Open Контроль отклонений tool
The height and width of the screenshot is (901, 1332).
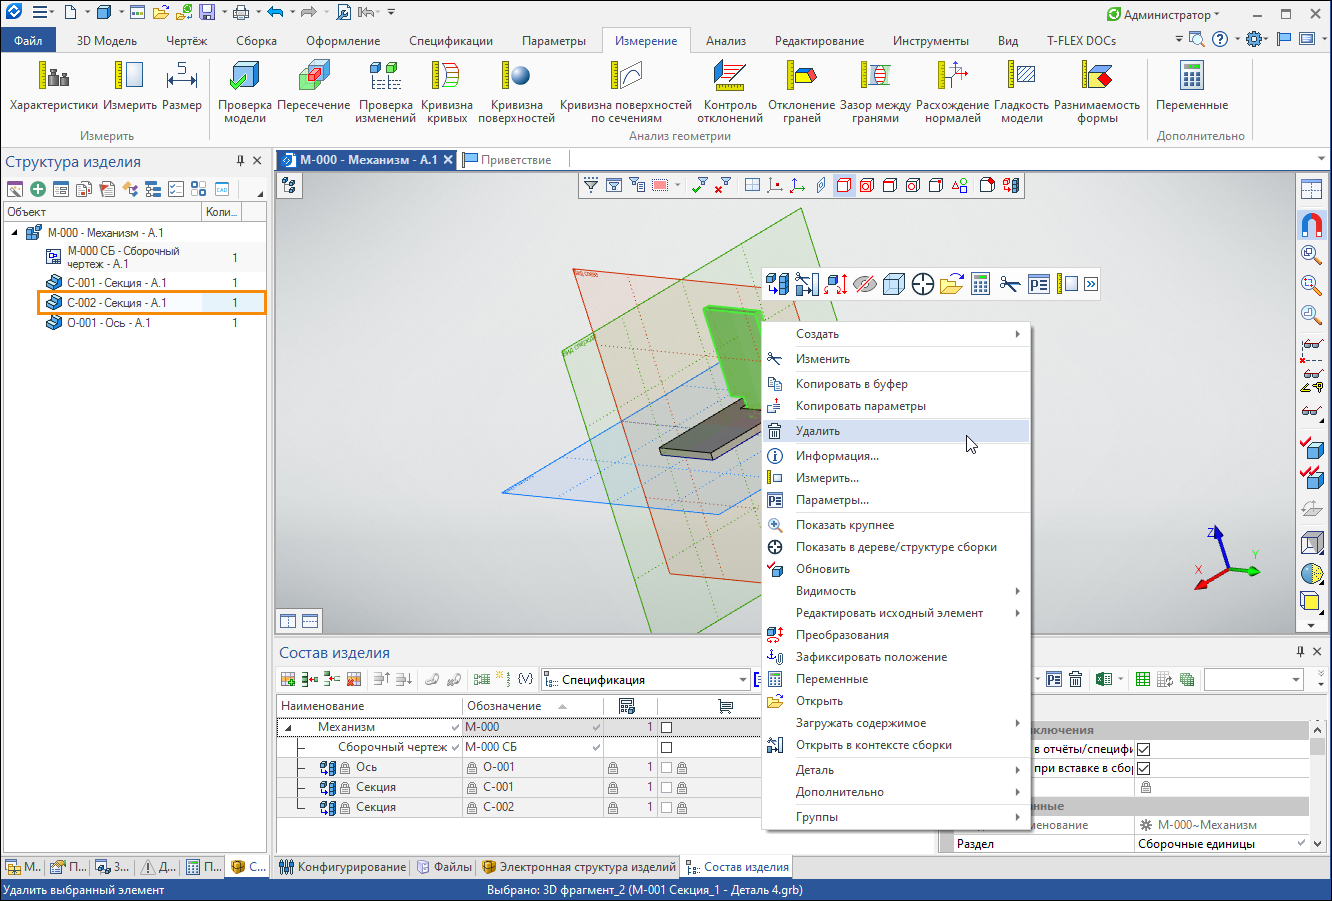click(730, 92)
